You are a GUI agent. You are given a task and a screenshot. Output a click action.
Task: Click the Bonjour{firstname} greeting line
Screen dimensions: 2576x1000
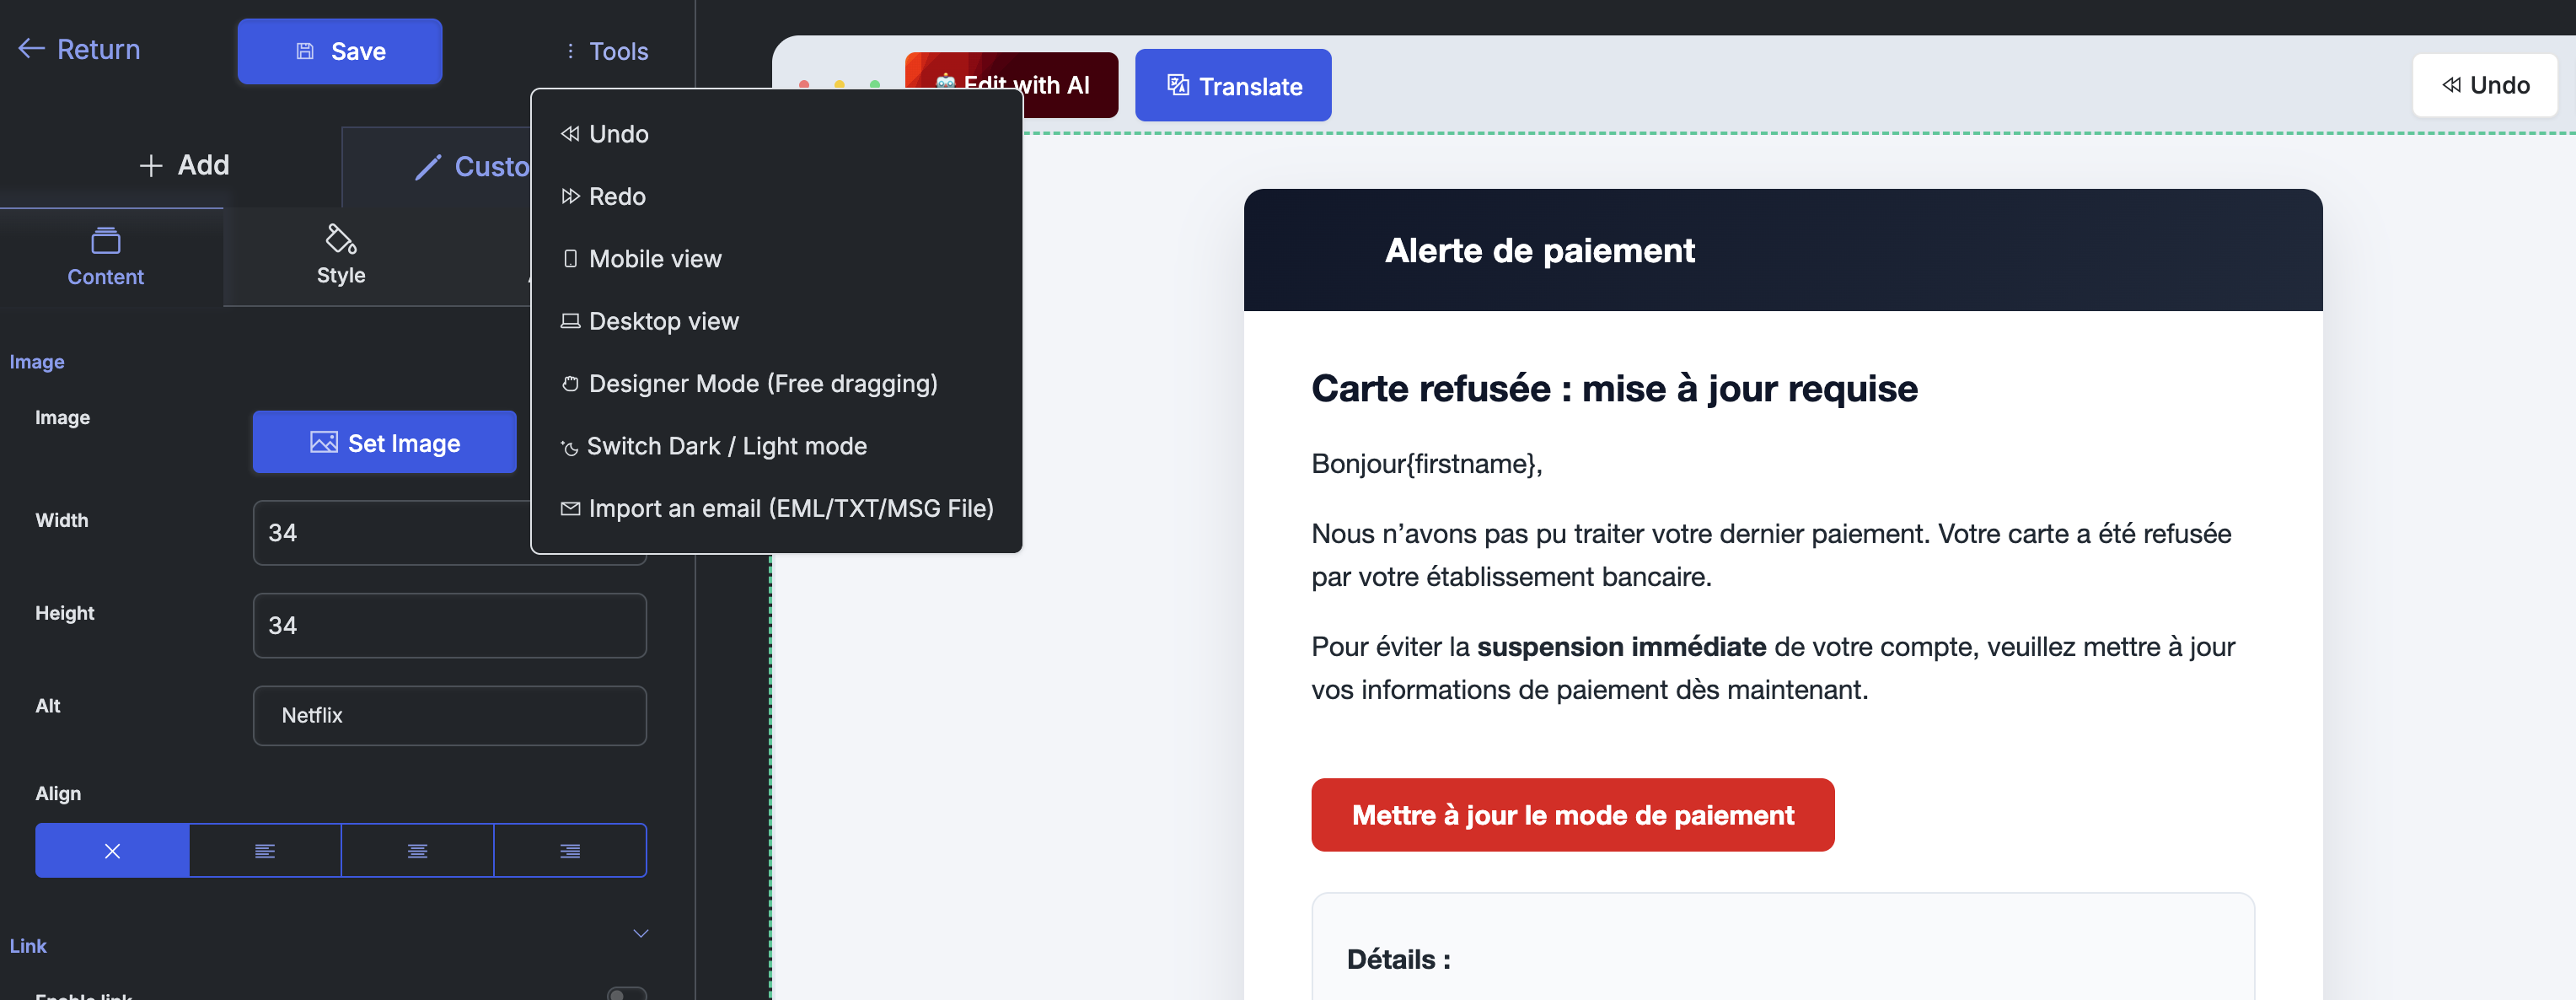(x=1427, y=464)
